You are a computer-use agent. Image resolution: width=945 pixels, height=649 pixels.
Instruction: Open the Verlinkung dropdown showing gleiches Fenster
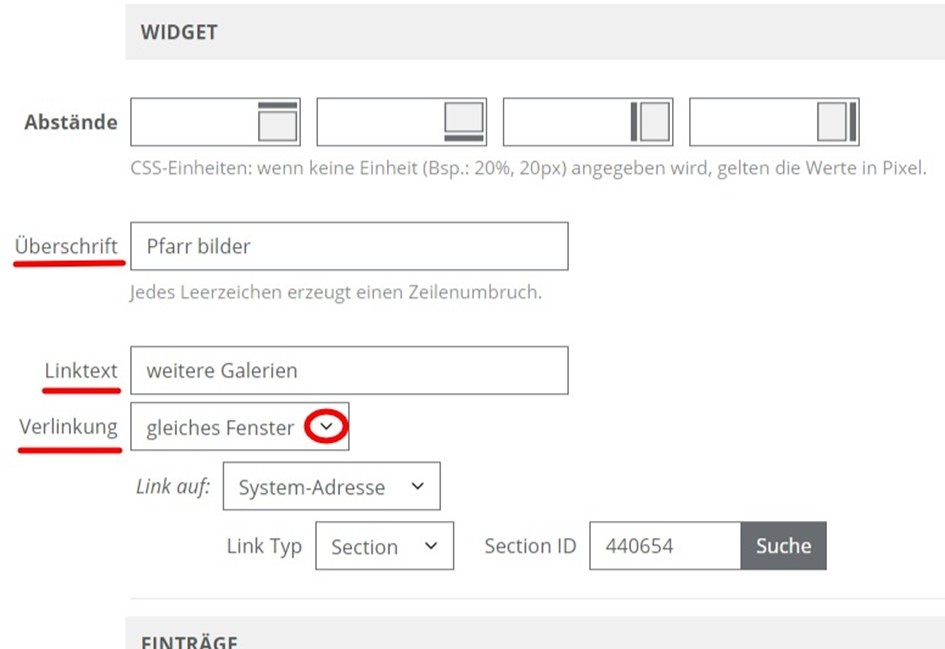239,427
